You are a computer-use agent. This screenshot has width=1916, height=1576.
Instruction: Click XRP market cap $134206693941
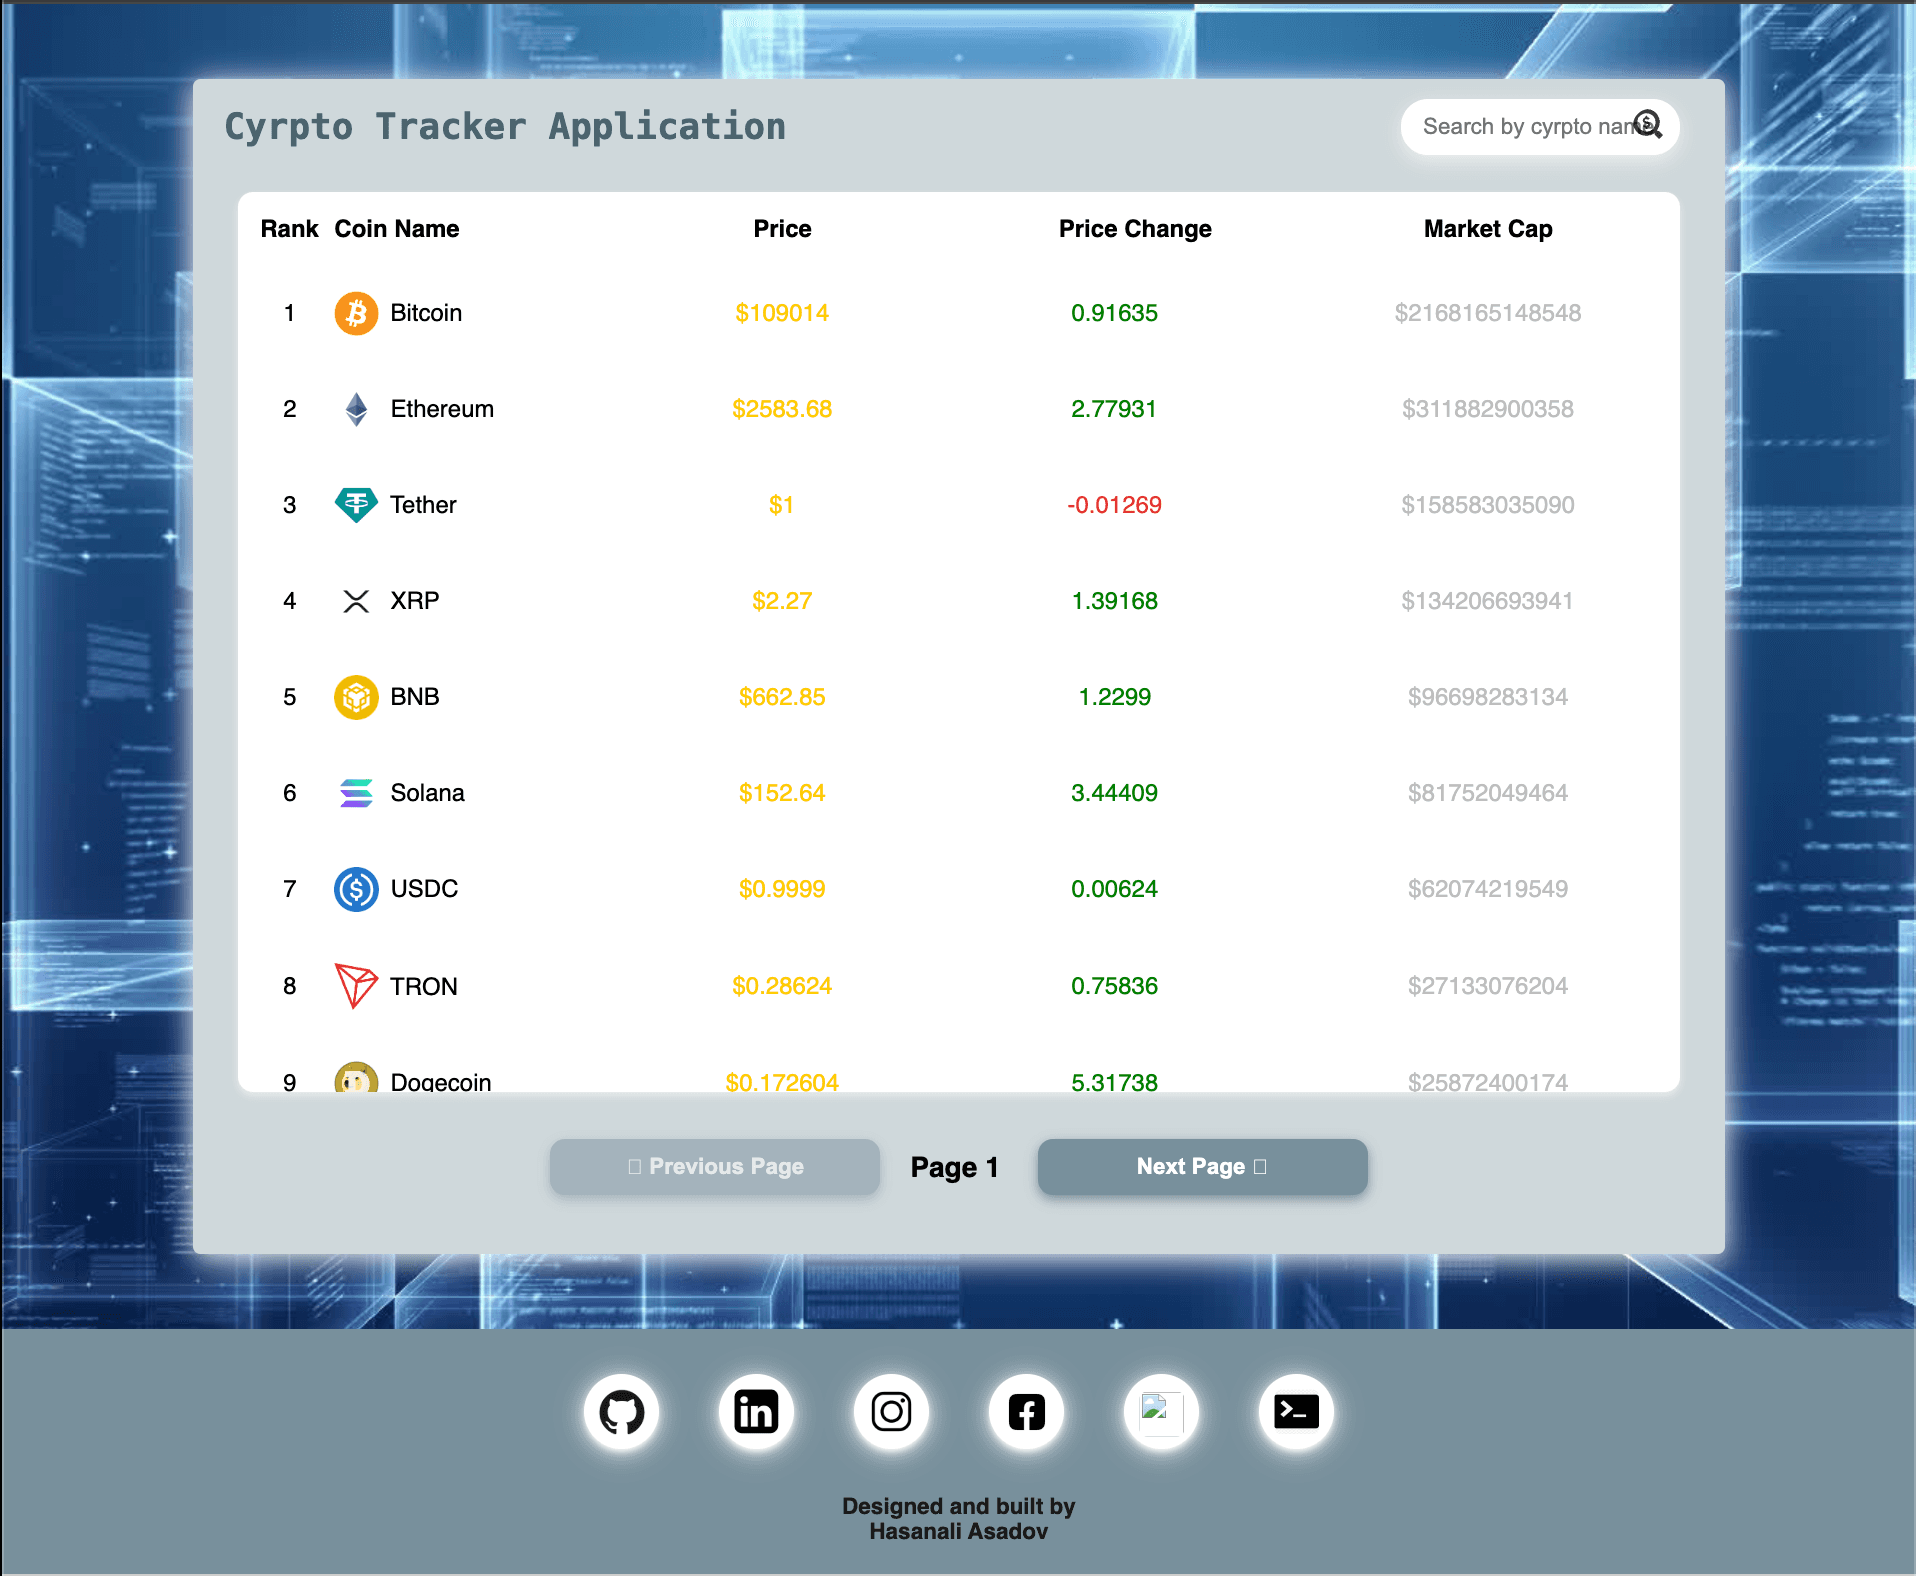pos(1488,601)
